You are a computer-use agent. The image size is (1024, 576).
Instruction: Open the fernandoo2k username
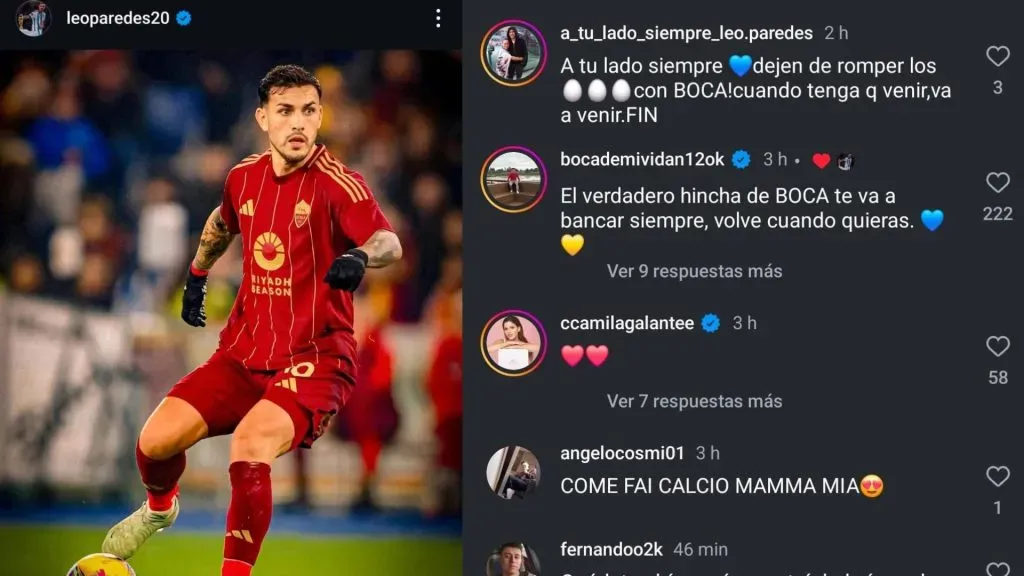[x=611, y=549]
